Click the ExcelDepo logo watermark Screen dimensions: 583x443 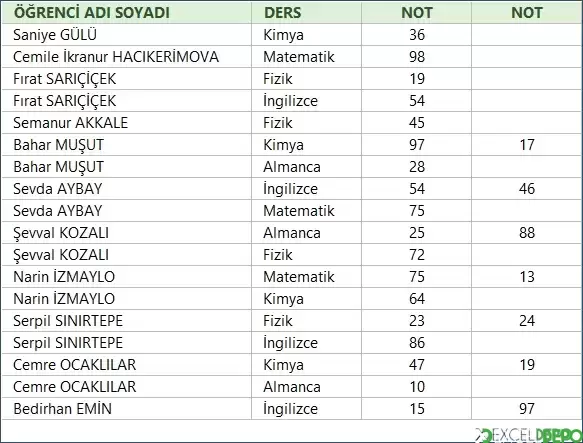[529, 435]
